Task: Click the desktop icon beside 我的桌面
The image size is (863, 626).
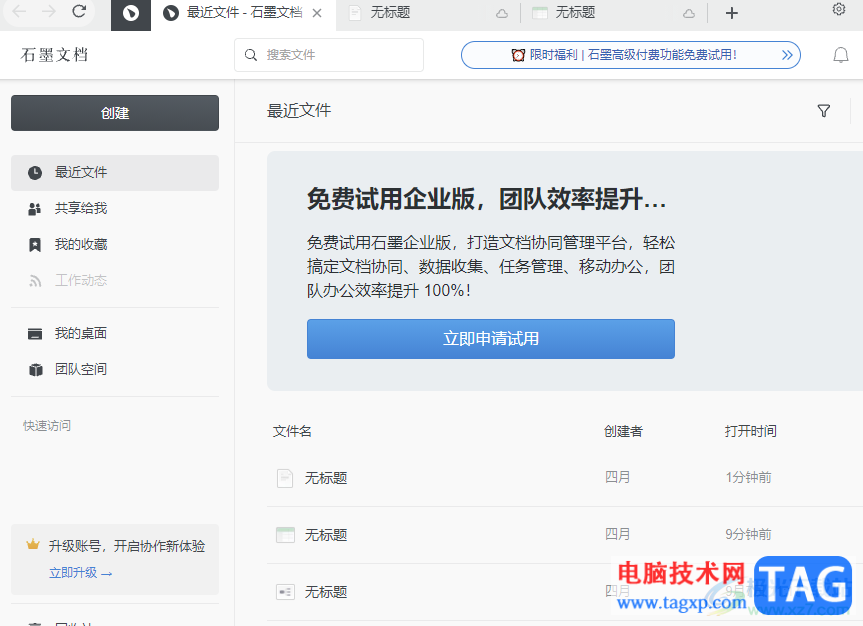Action: (35, 334)
